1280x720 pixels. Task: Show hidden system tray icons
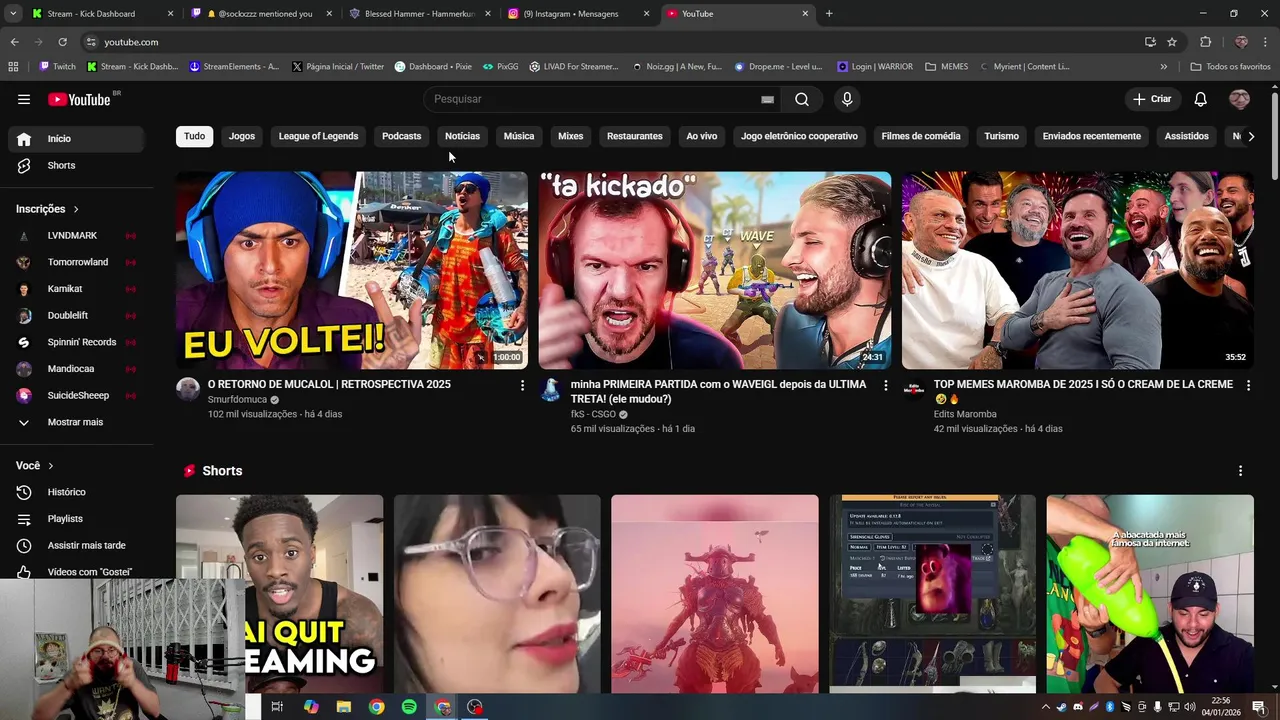1046,707
